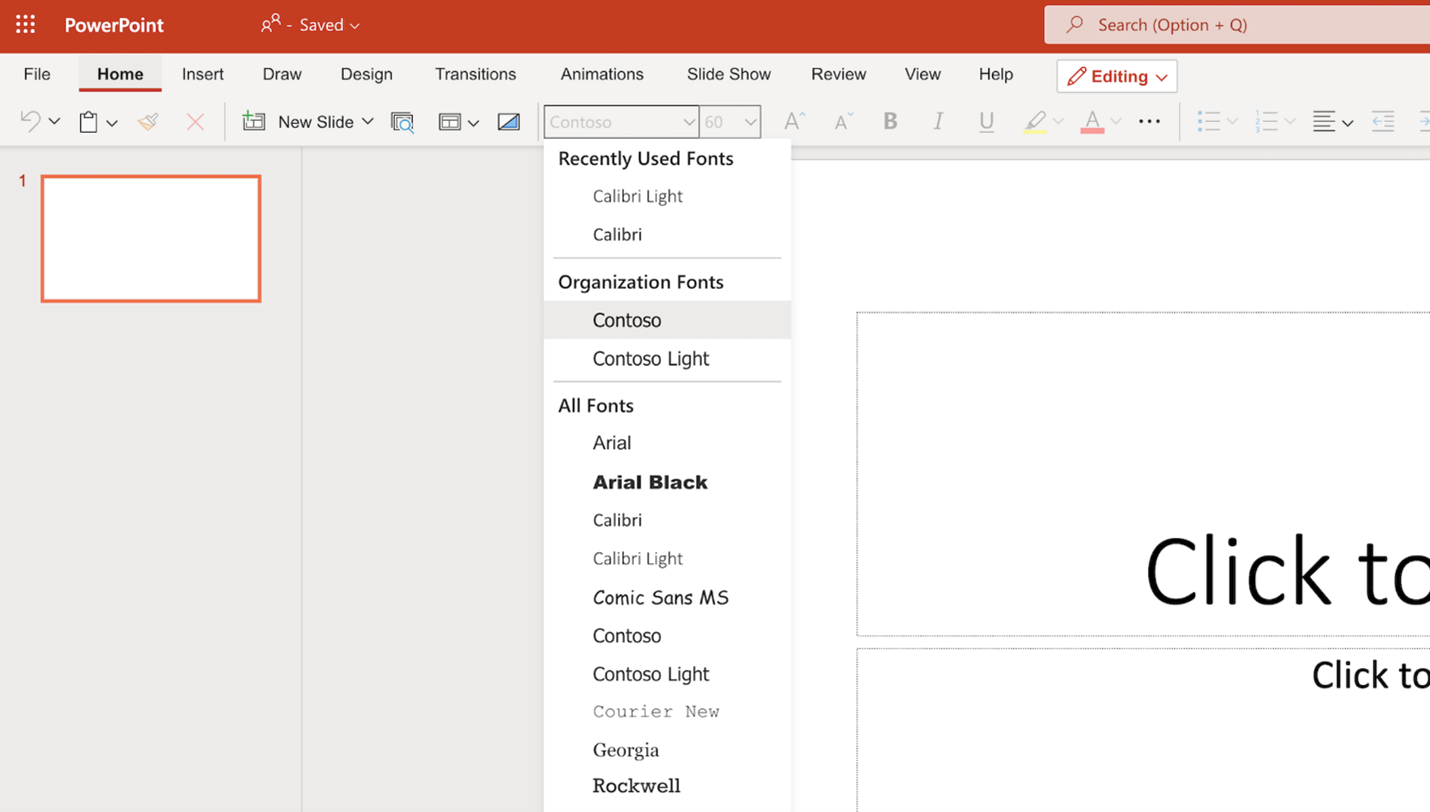Toggle Underline formatting
Screen dimensions: 1430x812
986,121
